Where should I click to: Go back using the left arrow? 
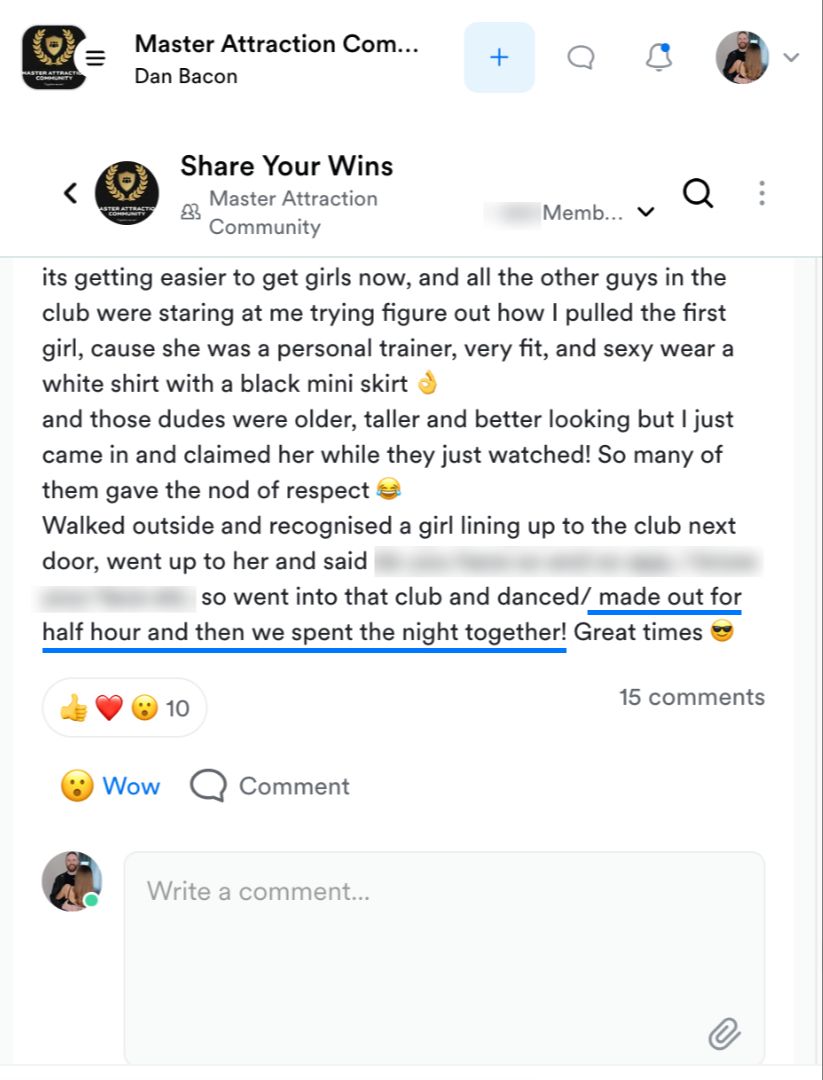71,193
